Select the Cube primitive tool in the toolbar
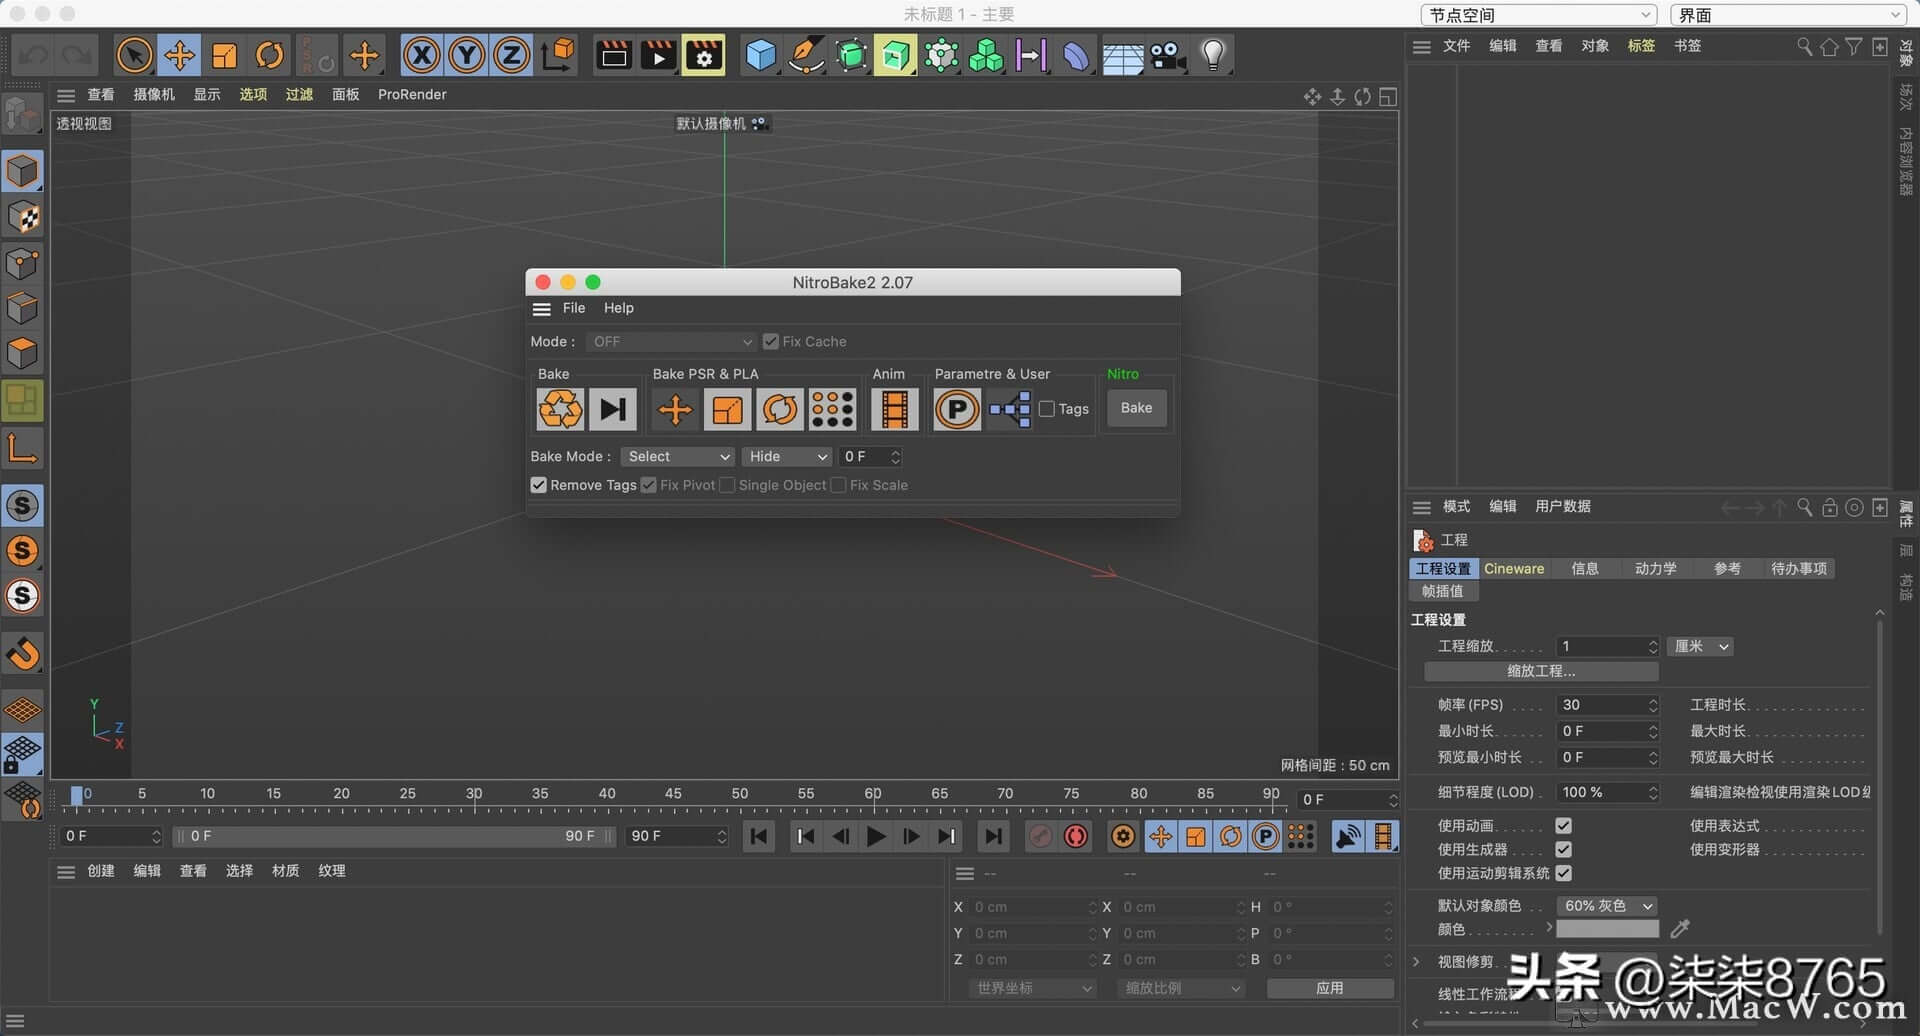The height and width of the screenshot is (1036, 1920). (x=761, y=55)
